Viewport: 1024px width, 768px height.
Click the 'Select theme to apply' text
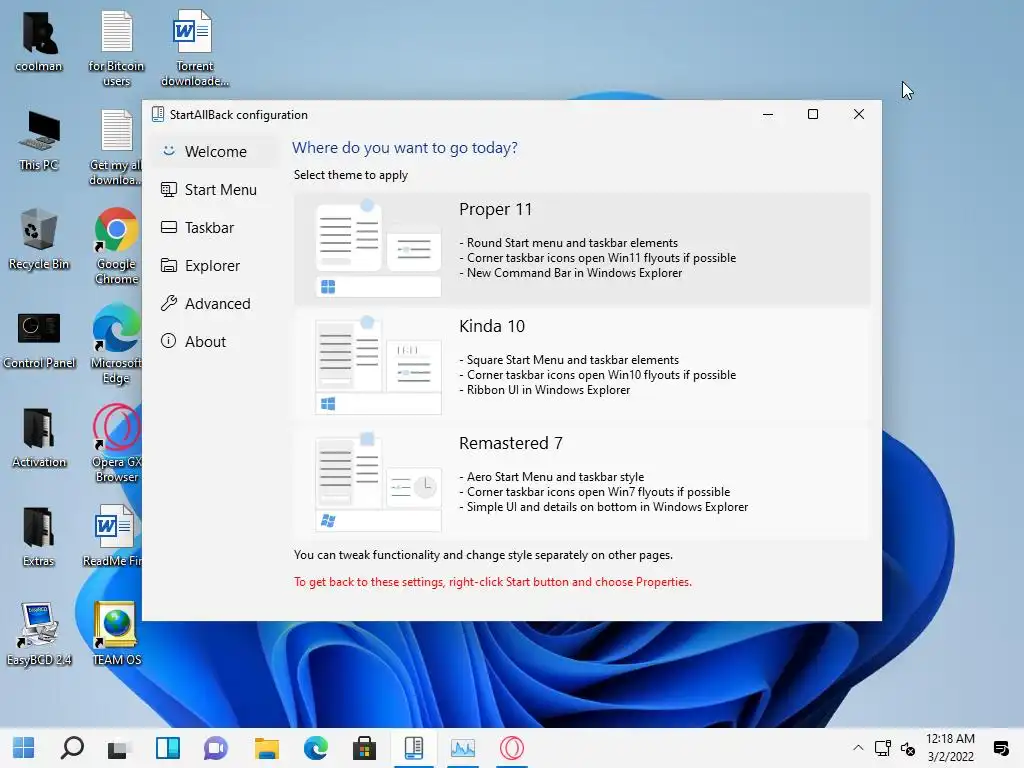[x=351, y=175]
